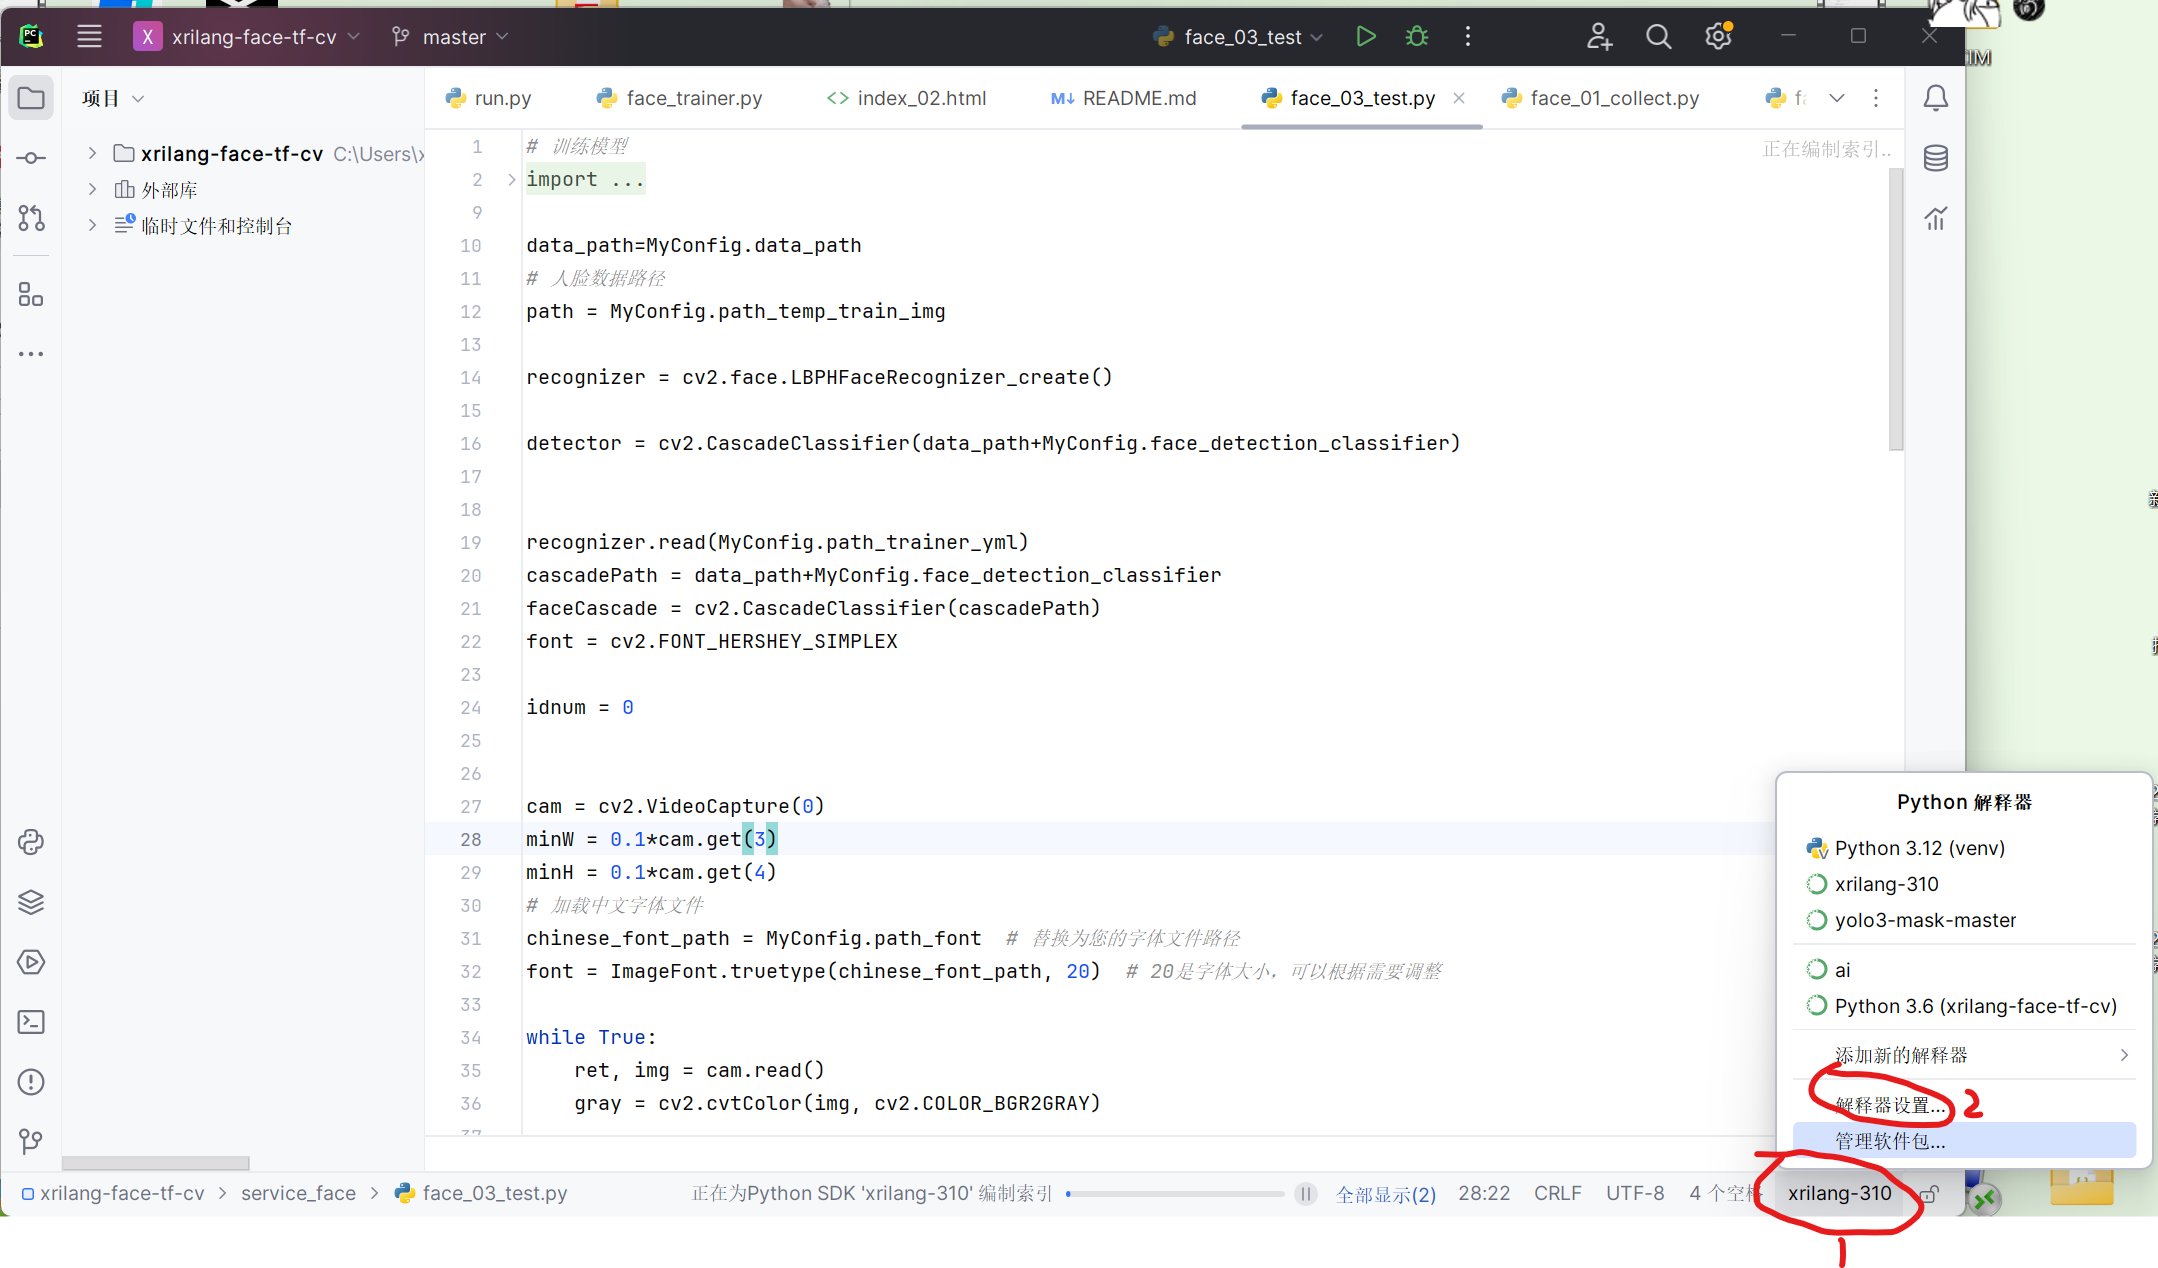Show hidden editor tabs dropdown
The height and width of the screenshot is (1268, 2158).
[1837, 98]
